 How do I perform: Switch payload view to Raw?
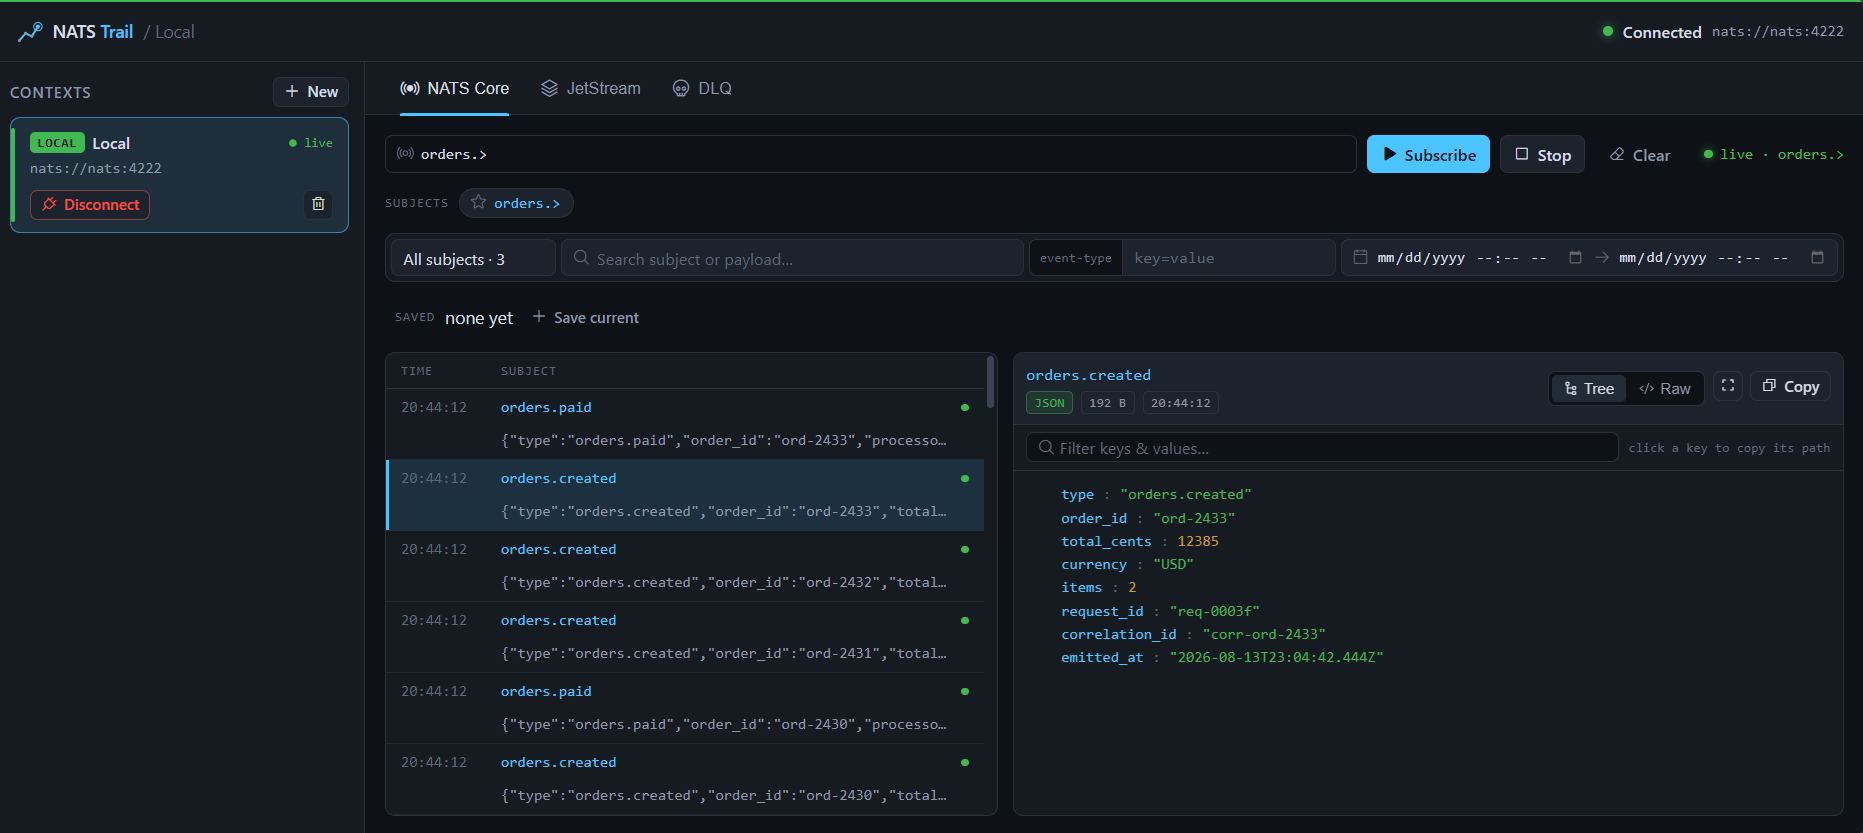point(1665,388)
